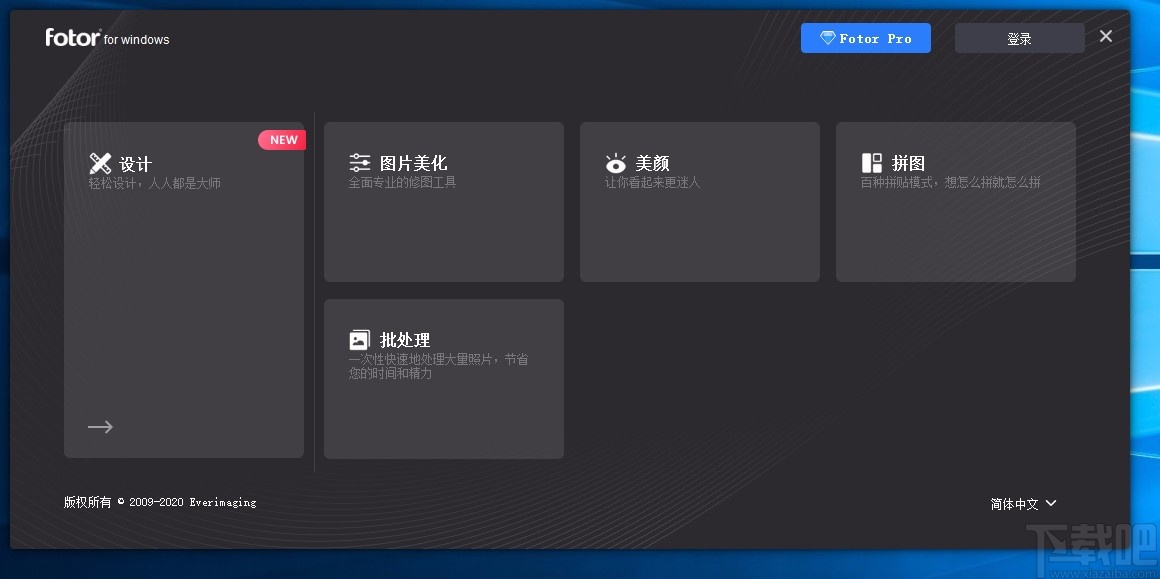Click the NEW badge on the design card
This screenshot has width=1160, height=579.
point(282,139)
